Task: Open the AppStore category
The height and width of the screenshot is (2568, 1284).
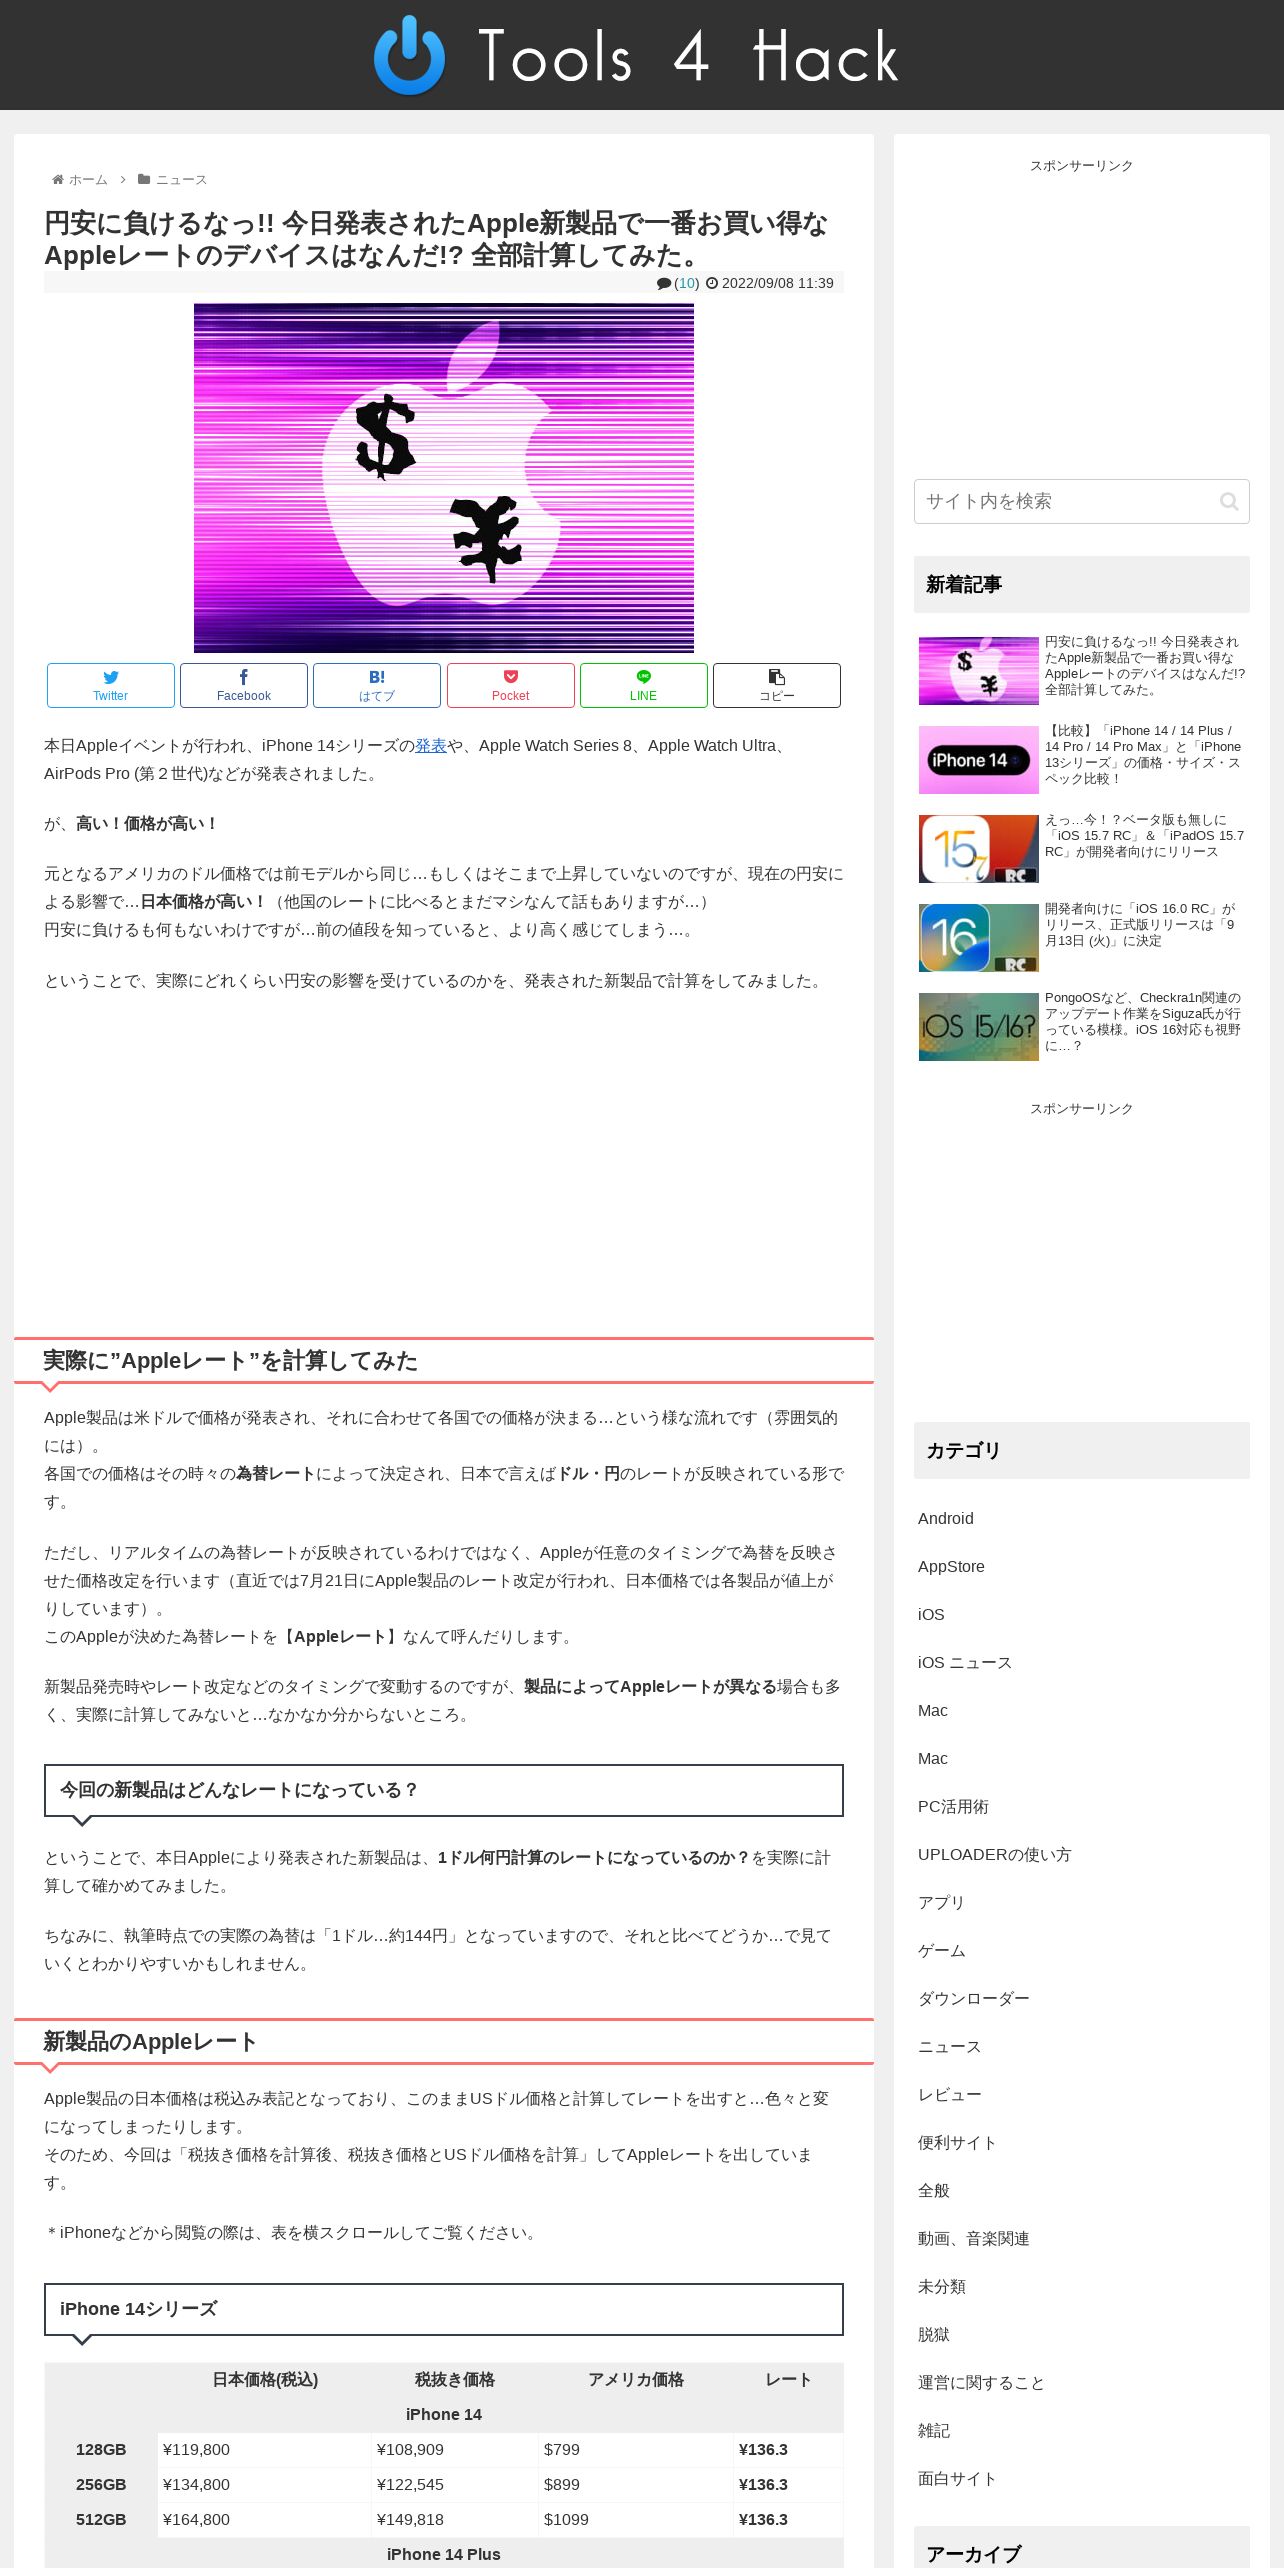Action: click(x=951, y=1566)
